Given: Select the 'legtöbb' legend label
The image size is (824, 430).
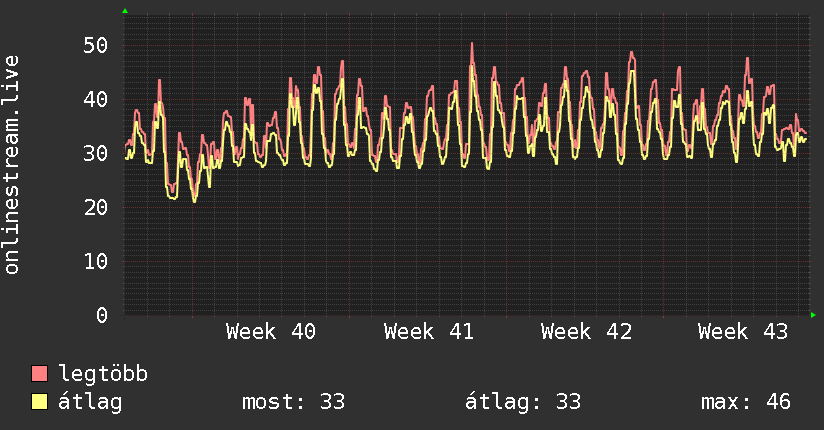Looking at the screenshot, I should [103, 374].
